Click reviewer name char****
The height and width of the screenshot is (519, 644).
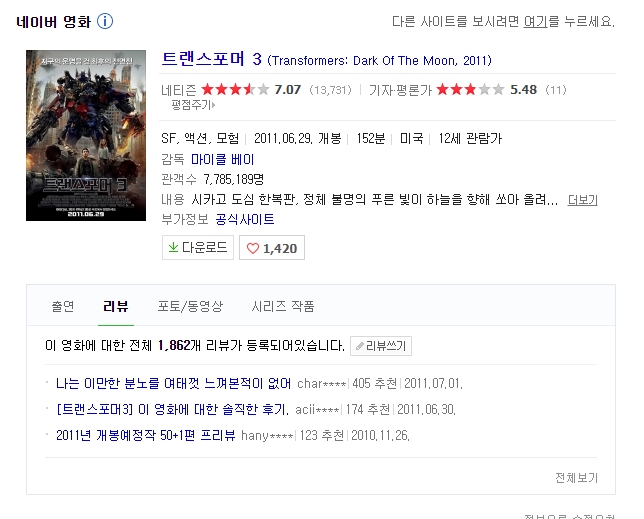(322, 384)
